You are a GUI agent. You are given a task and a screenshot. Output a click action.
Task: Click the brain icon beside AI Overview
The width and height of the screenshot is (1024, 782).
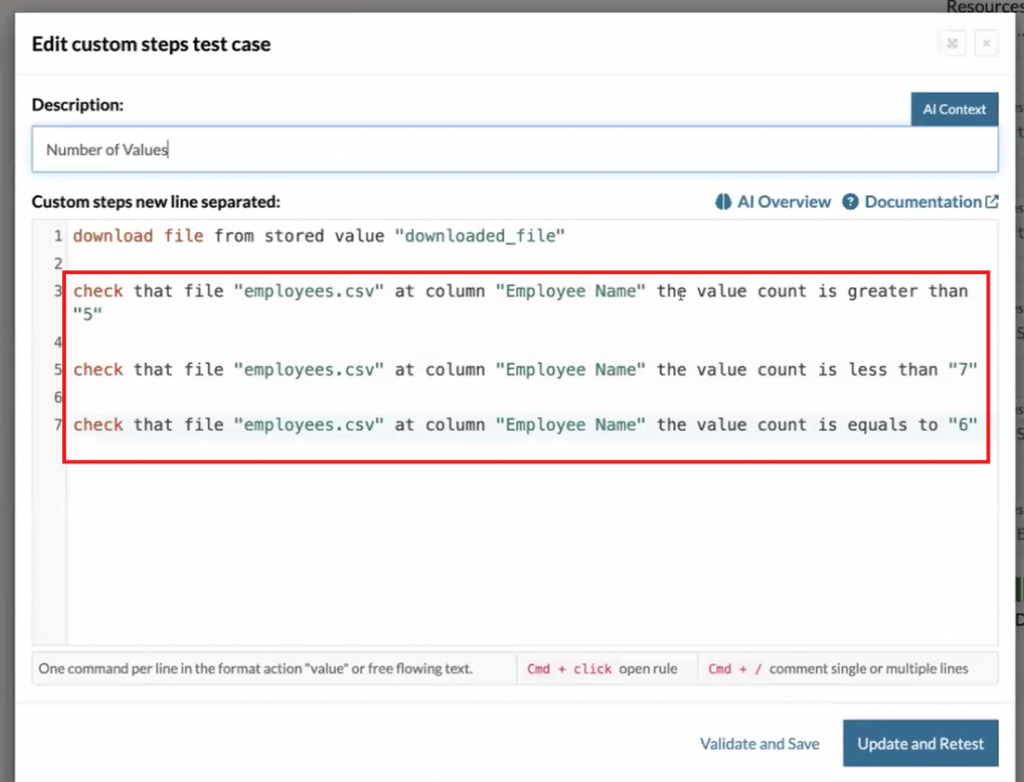coord(723,202)
